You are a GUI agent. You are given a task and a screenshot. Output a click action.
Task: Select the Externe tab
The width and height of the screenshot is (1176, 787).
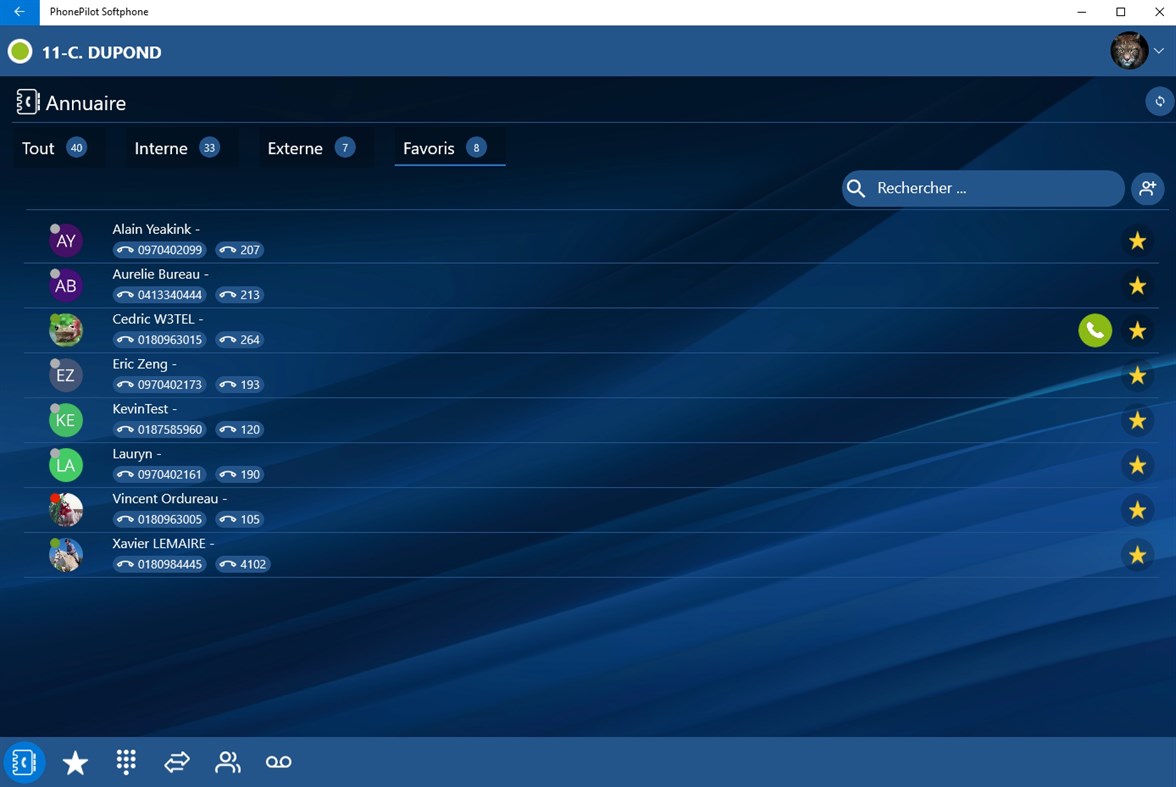(x=295, y=147)
